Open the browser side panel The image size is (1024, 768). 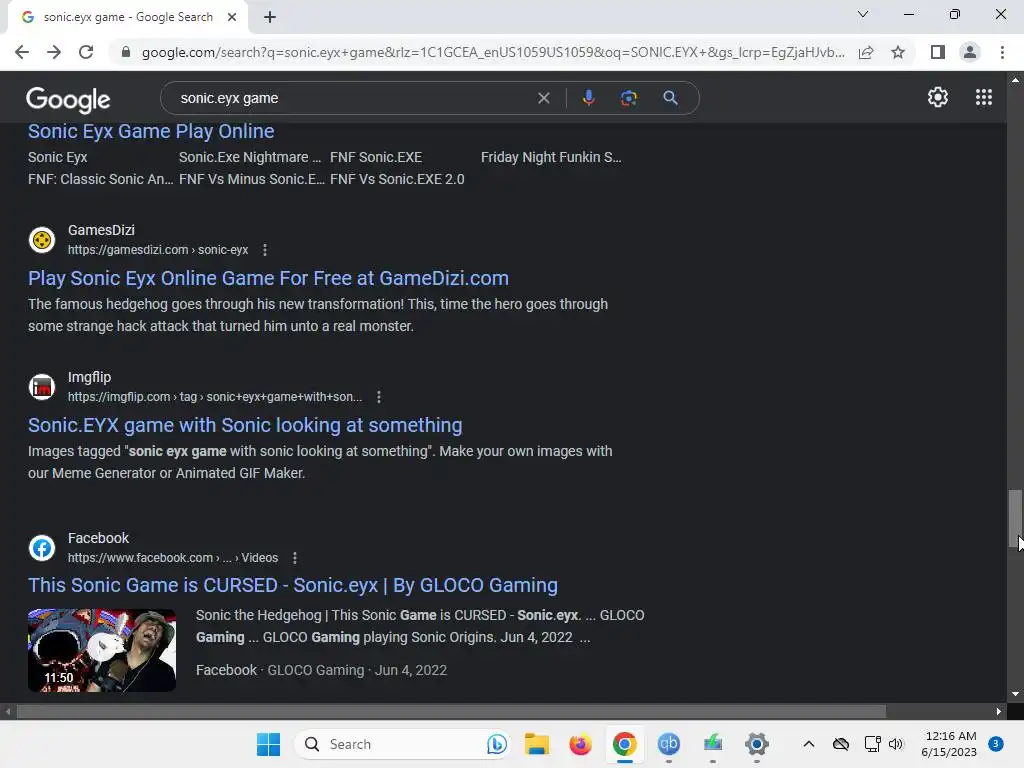[x=938, y=52]
